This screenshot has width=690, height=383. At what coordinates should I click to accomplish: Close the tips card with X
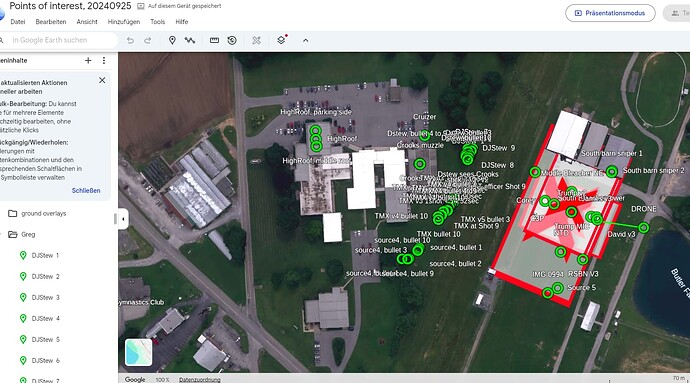102,80
